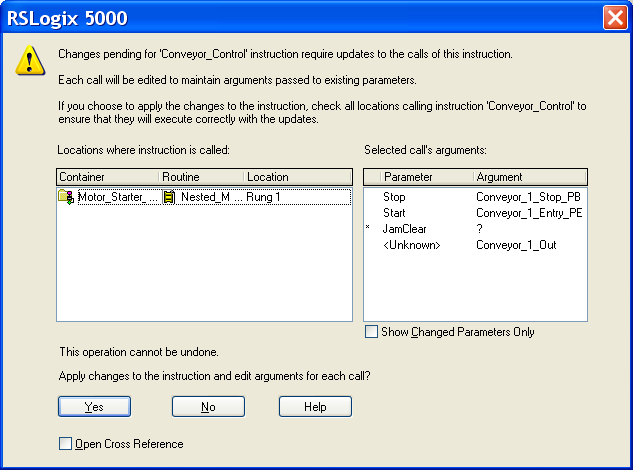Click Yes to apply instruction changes
The image size is (633, 470).
94,407
